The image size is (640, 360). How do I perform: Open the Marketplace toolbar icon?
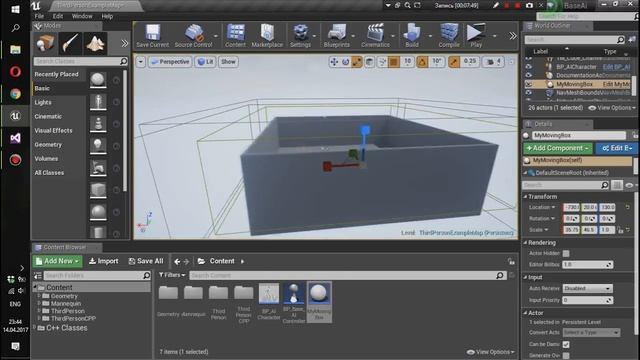tap(267, 36)
